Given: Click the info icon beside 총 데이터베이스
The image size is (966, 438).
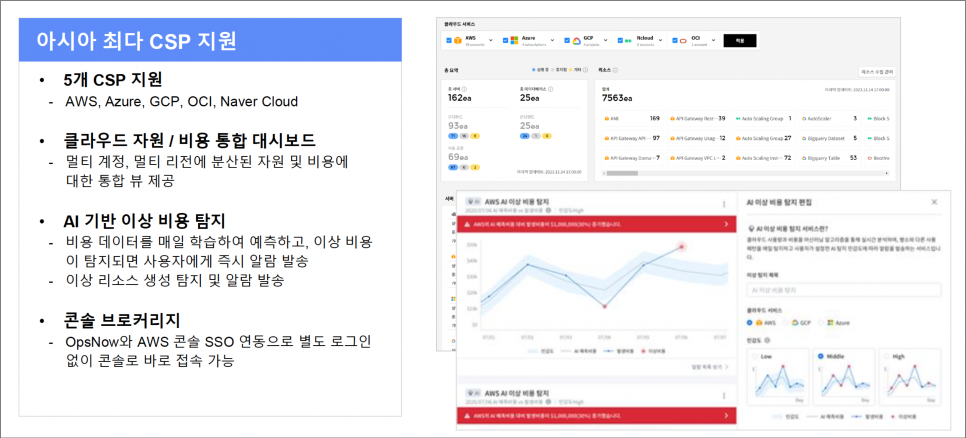Looking at the screenshot, I should point(550,89).
